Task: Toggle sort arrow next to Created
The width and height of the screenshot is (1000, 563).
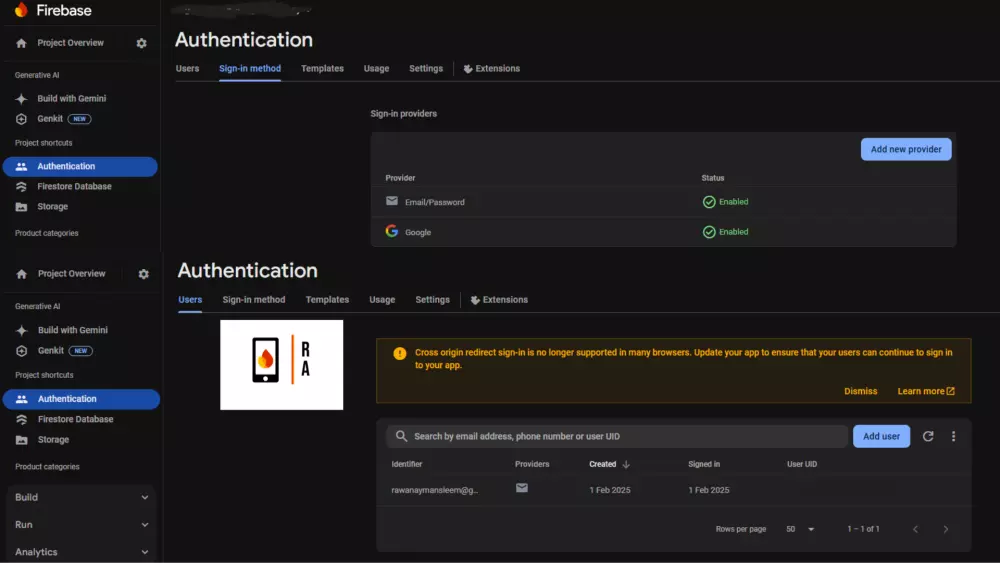Action: tap(626, 464)
